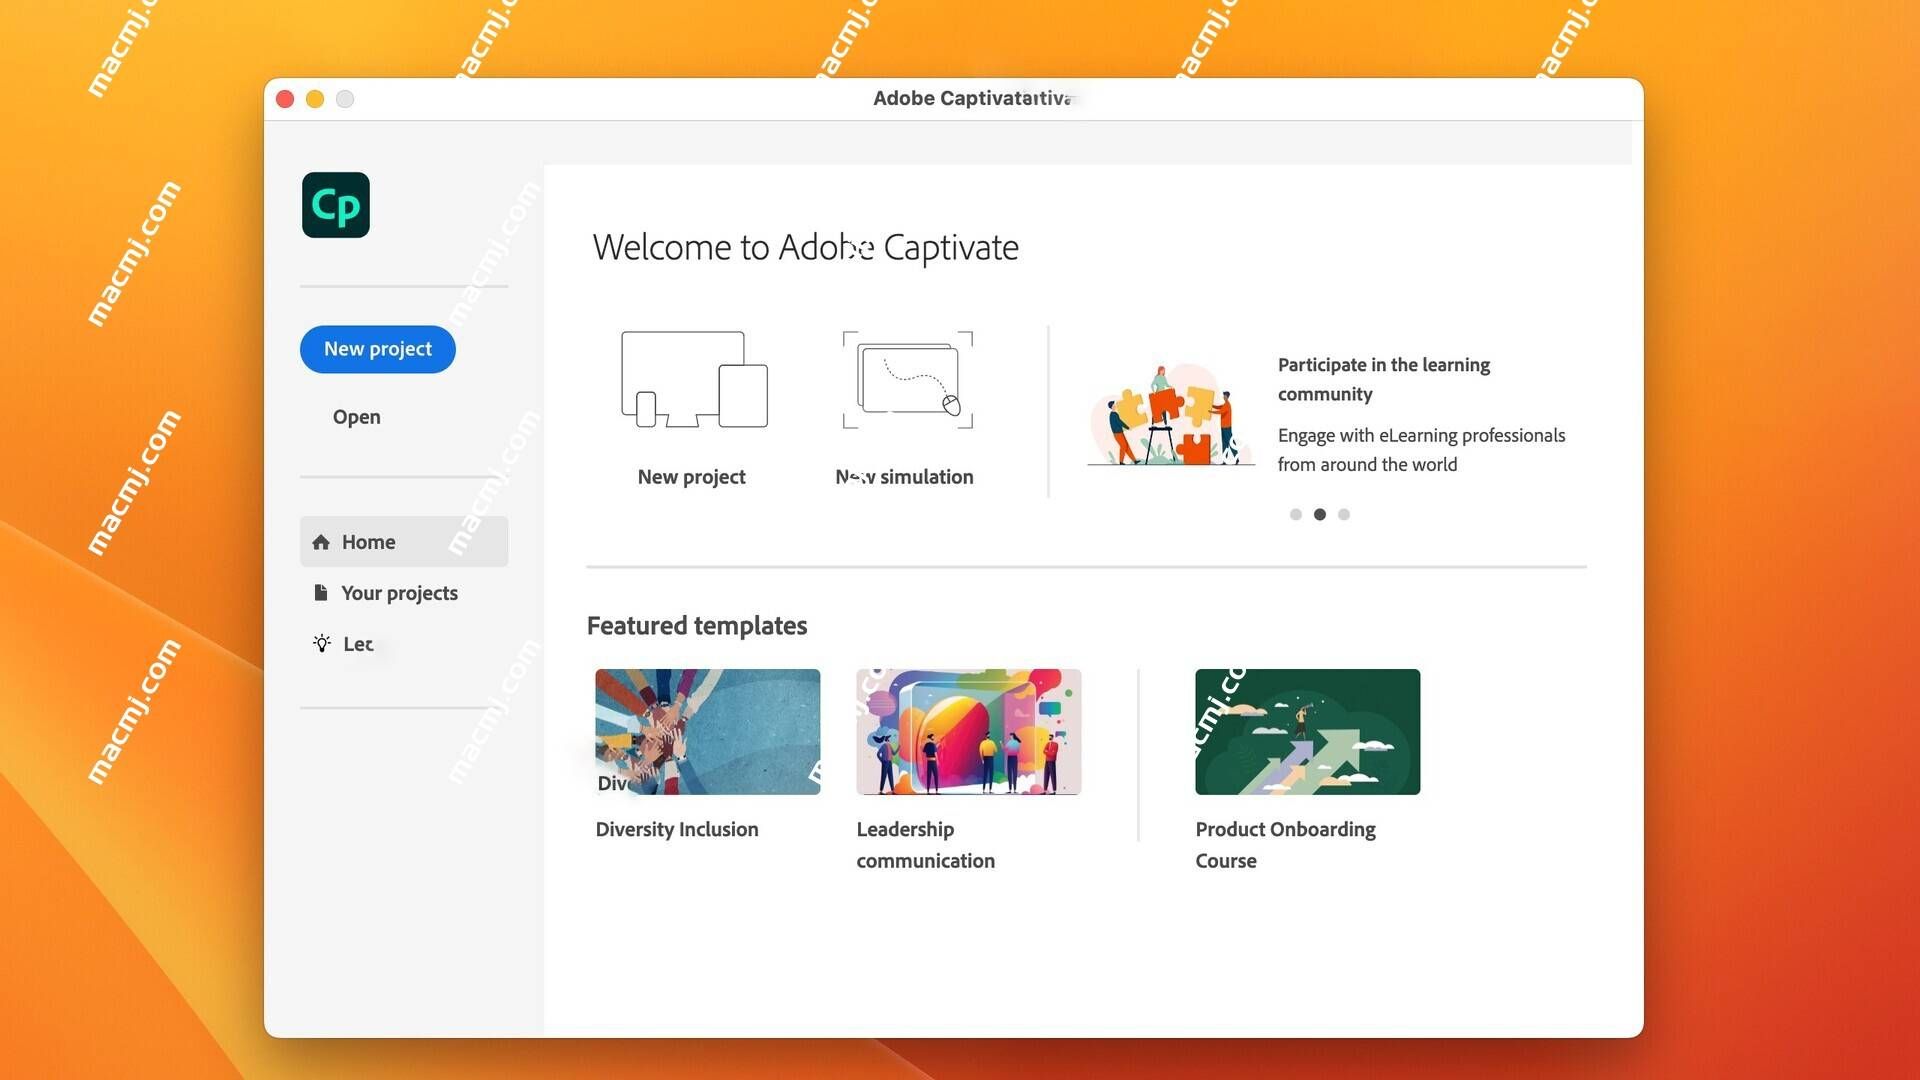Click the New simulation label
The image size is (1920, 1080).
coord(904,477)
